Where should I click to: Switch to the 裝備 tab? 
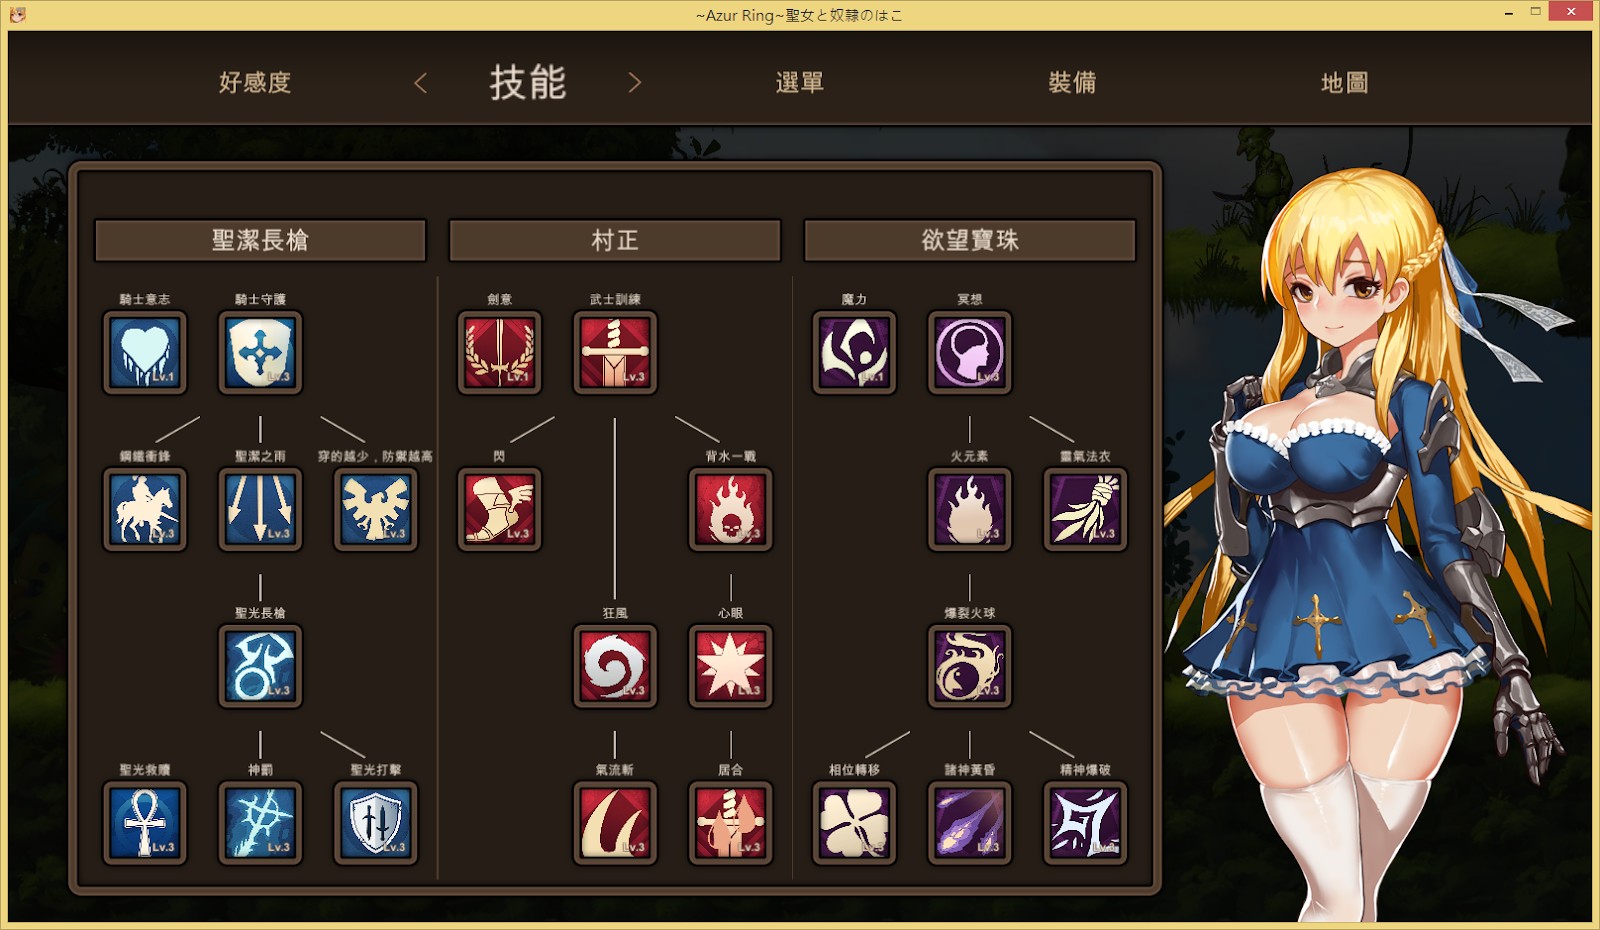[1072, 83]
